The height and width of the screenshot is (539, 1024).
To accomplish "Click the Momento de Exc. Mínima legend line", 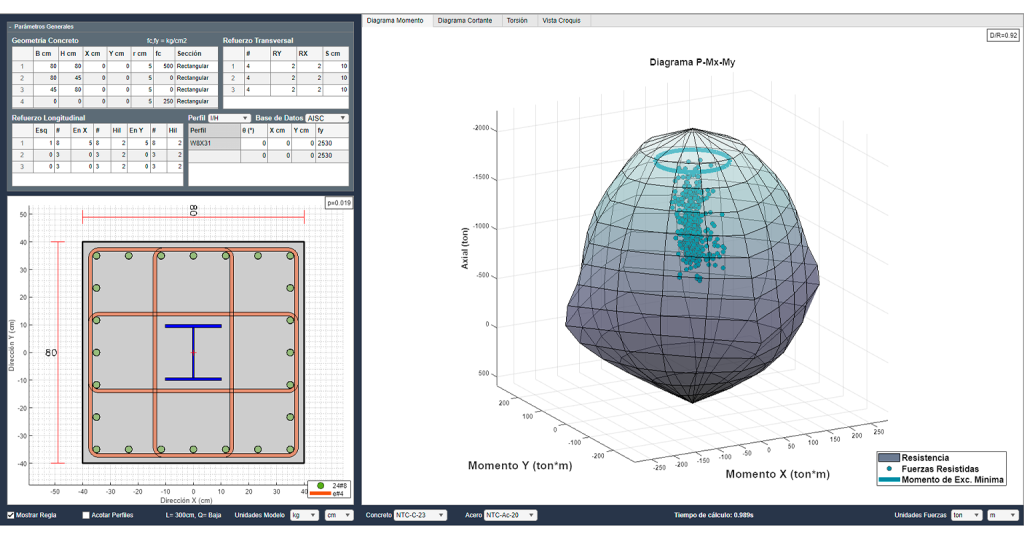I will [x=889, y=480].
